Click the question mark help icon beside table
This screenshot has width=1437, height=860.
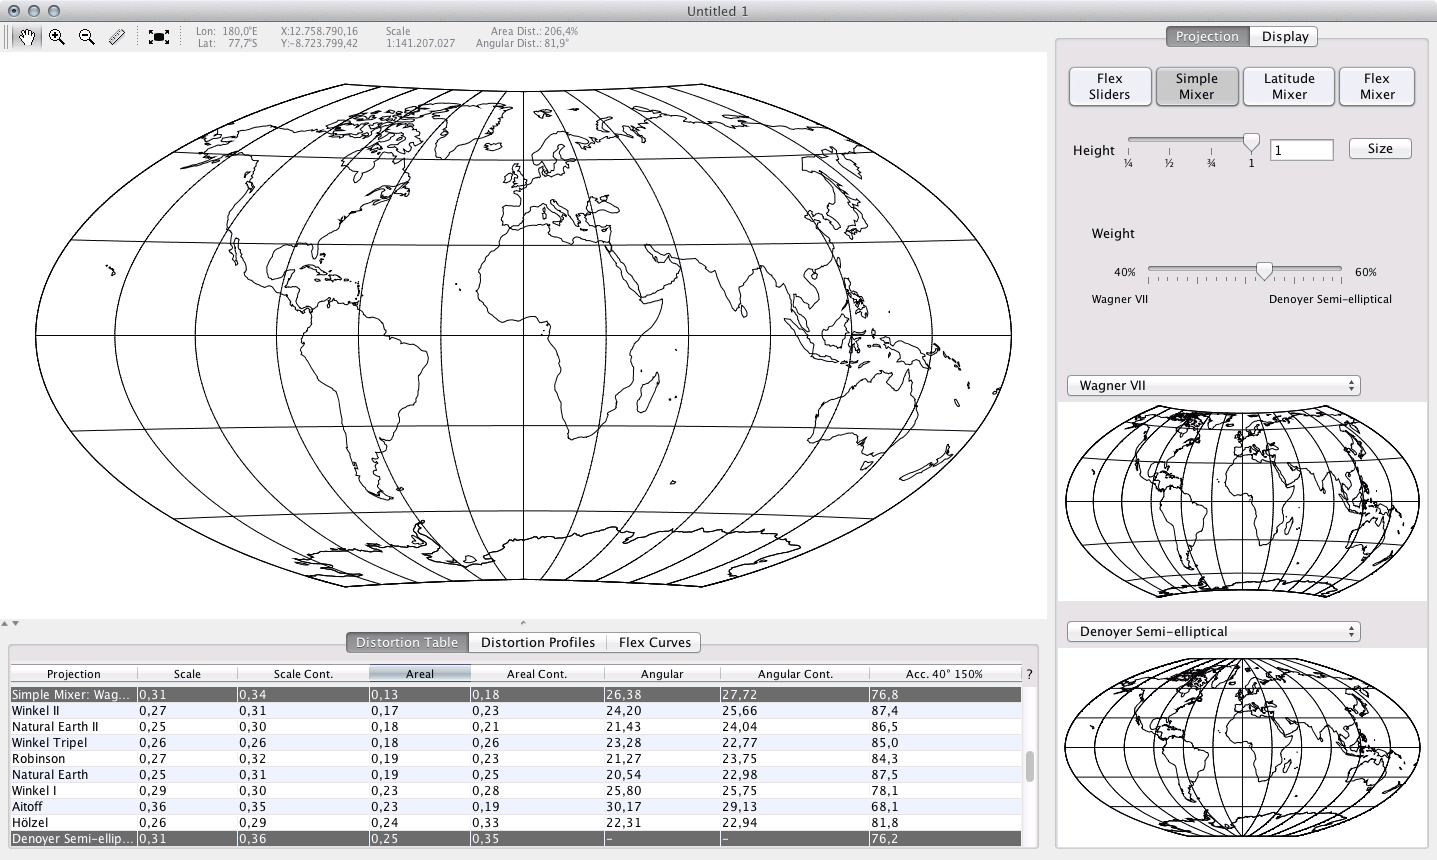(x=1030, y=675)
